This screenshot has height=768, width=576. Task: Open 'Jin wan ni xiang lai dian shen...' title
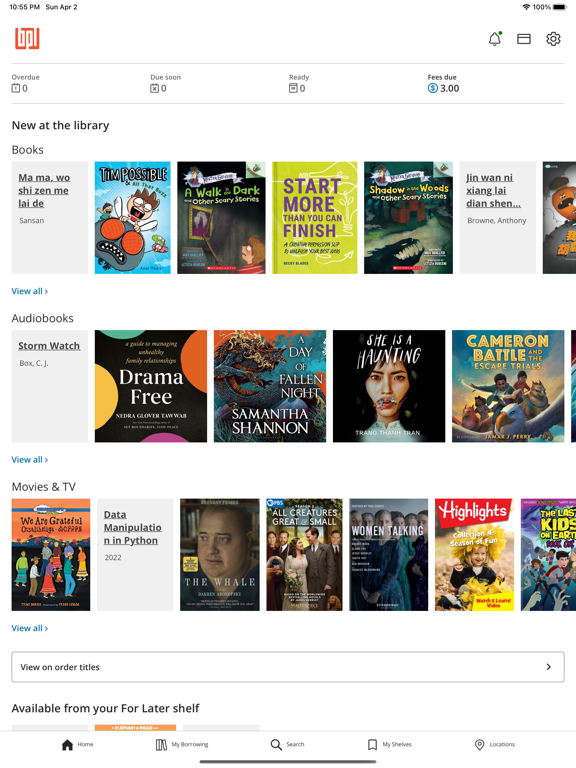point(493,190)
